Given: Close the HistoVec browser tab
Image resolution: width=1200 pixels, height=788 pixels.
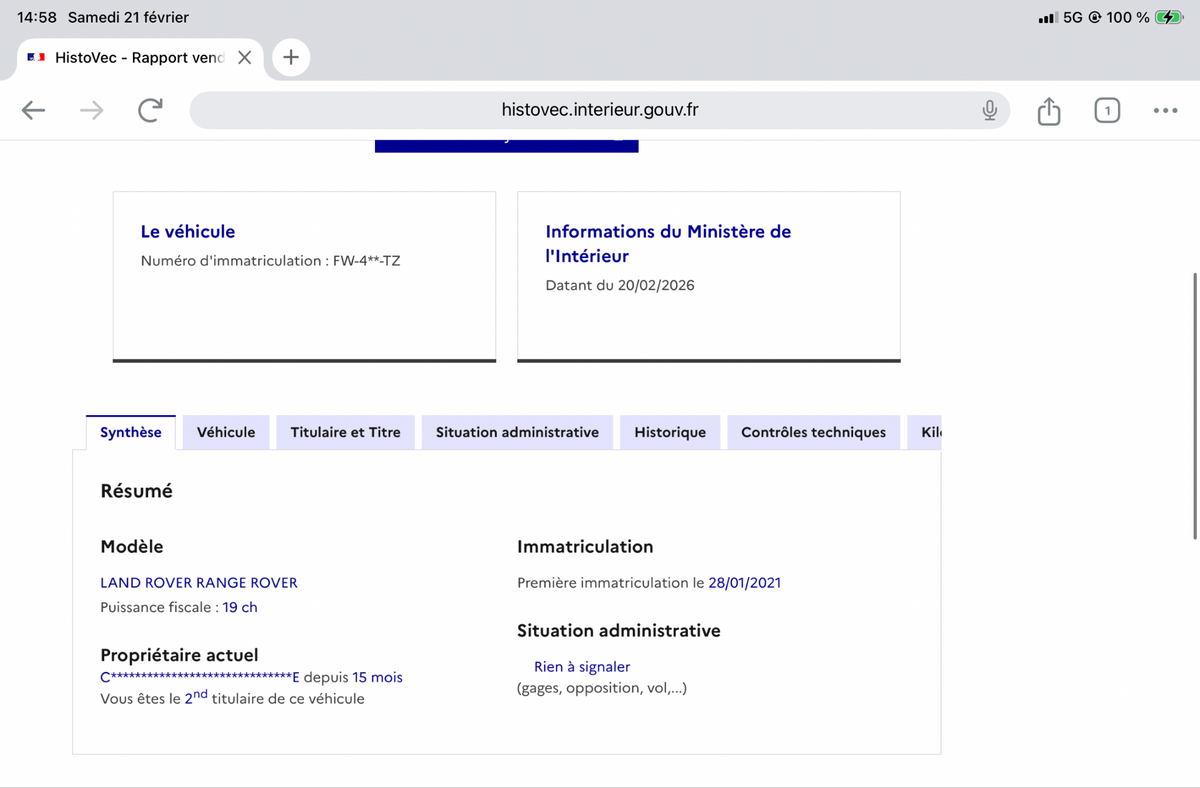Looking at the screenshot, I should (244, 57).
